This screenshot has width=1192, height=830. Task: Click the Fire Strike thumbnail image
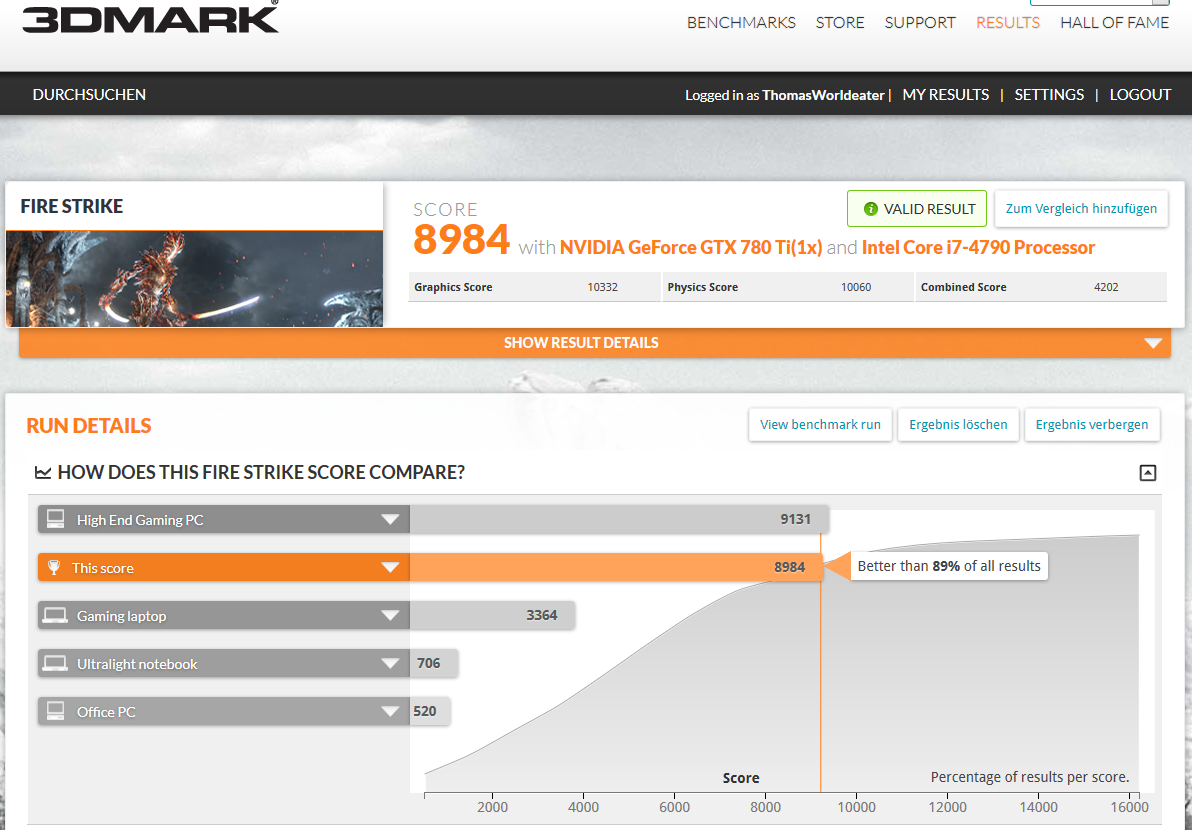194,279
